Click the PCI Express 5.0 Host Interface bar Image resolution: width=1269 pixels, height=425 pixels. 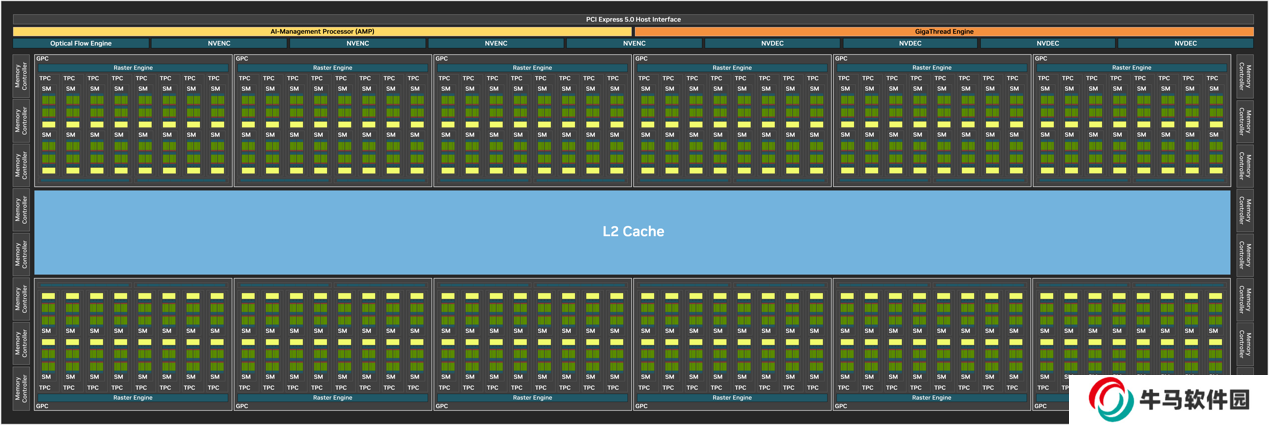point(633,19)
